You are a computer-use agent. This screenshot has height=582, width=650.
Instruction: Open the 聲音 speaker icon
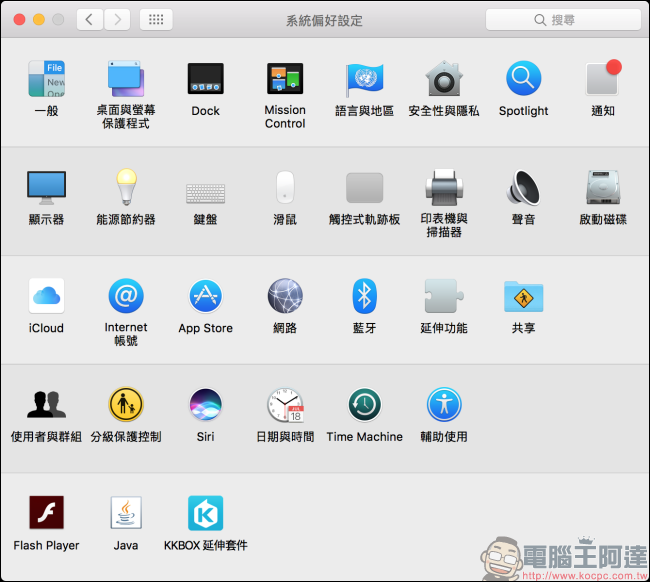click(523, 187)
